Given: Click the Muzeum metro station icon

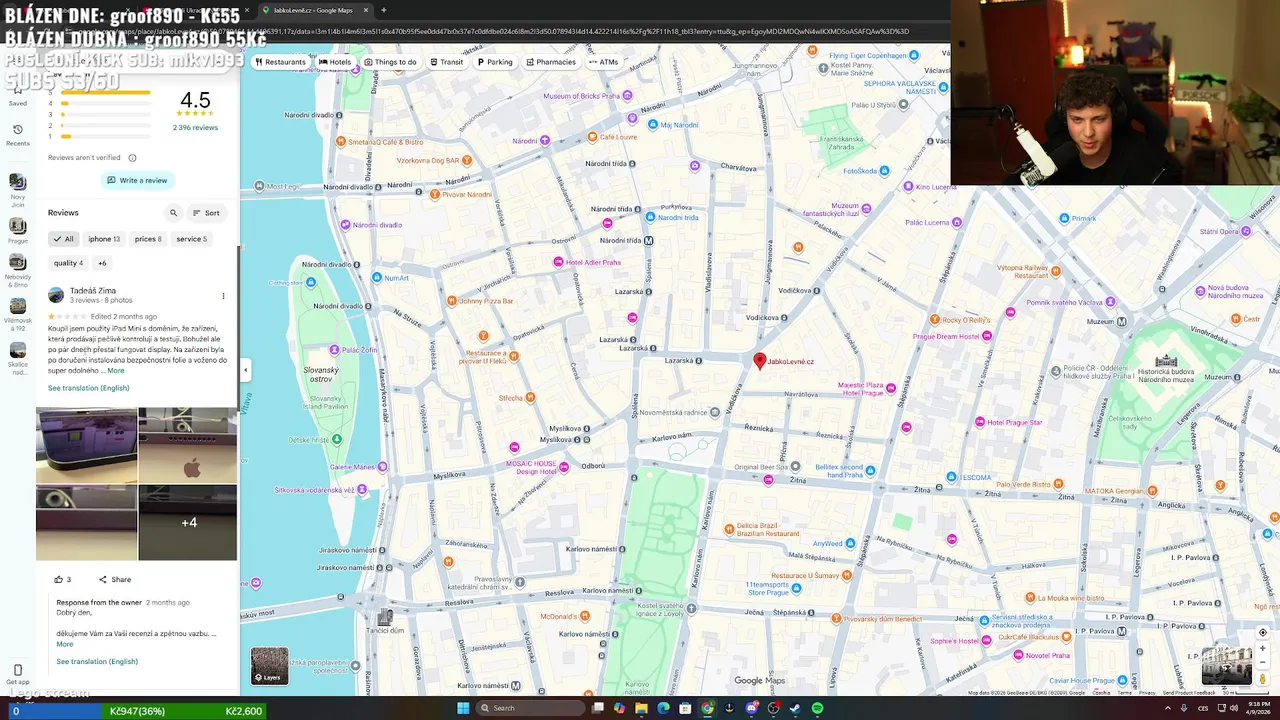Looking at the screenshot, I should coord(1121,322).
